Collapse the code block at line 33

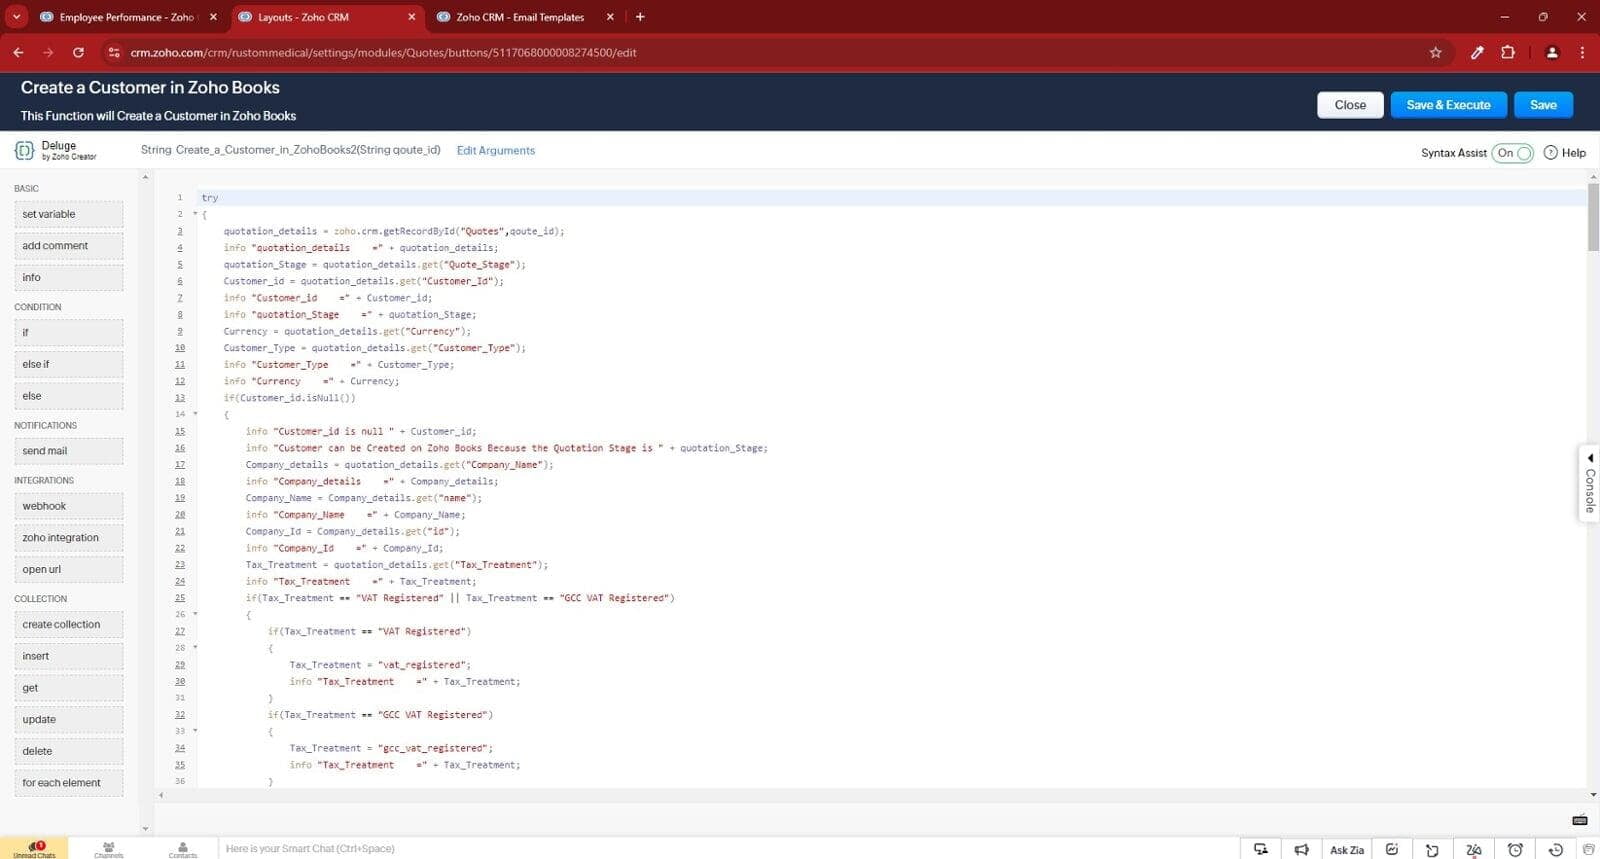pos(195,731)
